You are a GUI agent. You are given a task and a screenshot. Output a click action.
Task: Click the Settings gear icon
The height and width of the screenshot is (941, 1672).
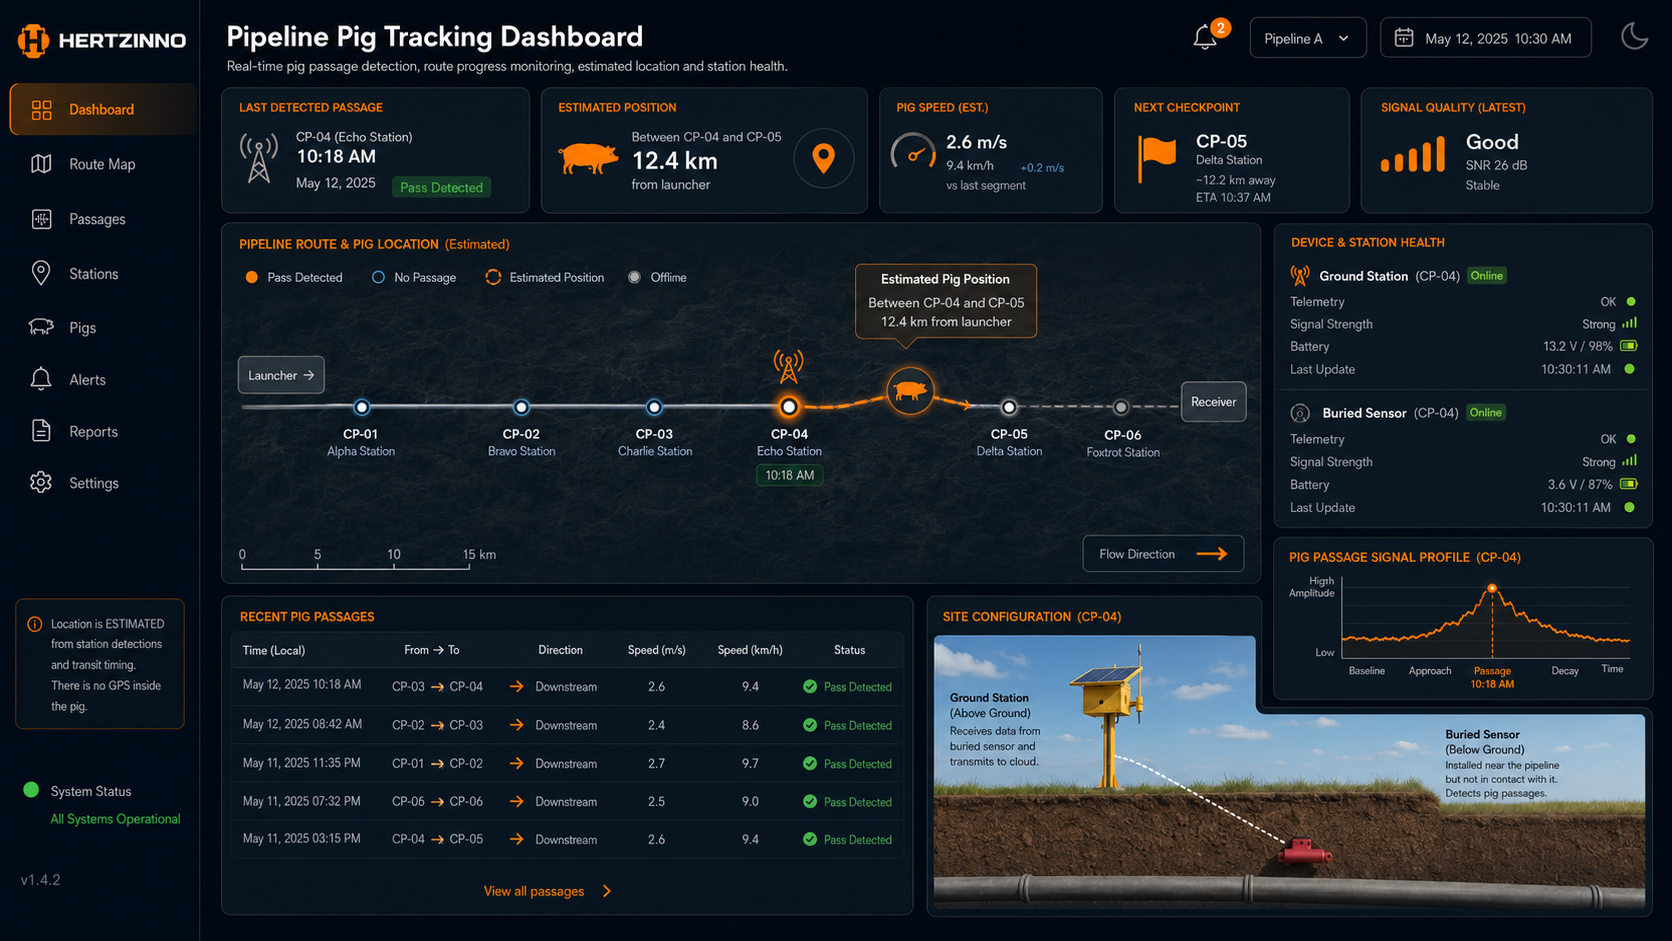41,482
